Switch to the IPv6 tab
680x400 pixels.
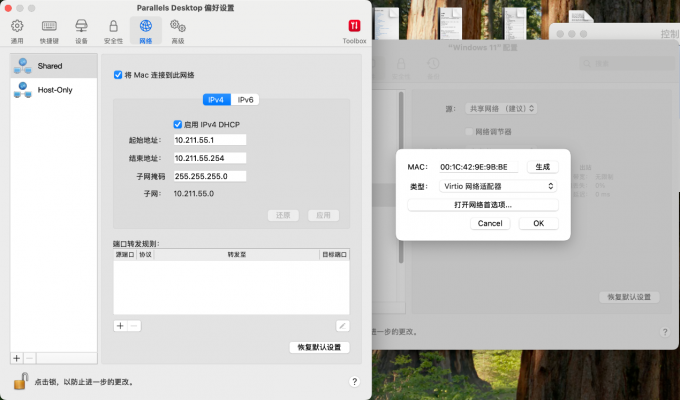click(245, 100)
